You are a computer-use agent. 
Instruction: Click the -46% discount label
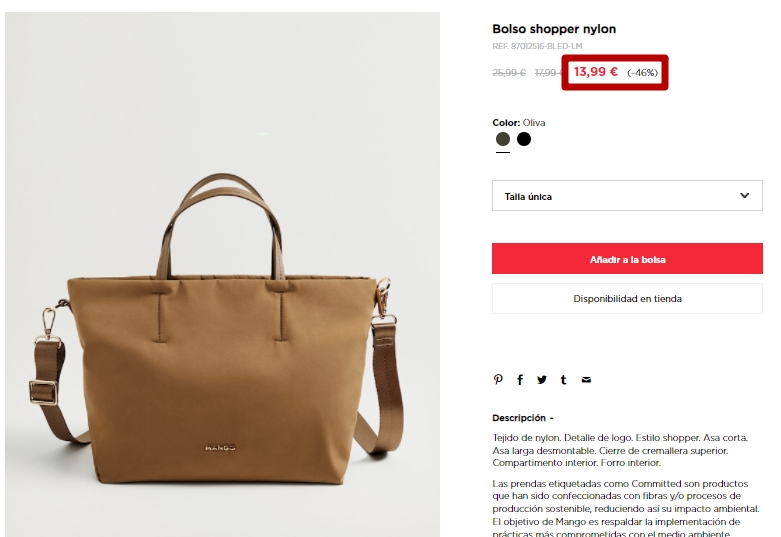643,73
